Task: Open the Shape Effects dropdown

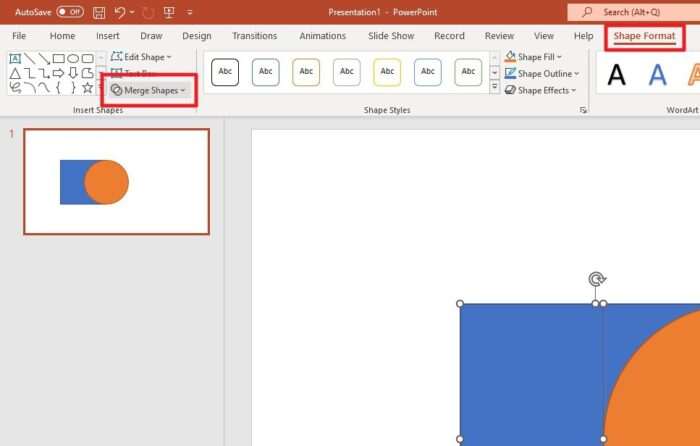Action: (x=540, y=90)
